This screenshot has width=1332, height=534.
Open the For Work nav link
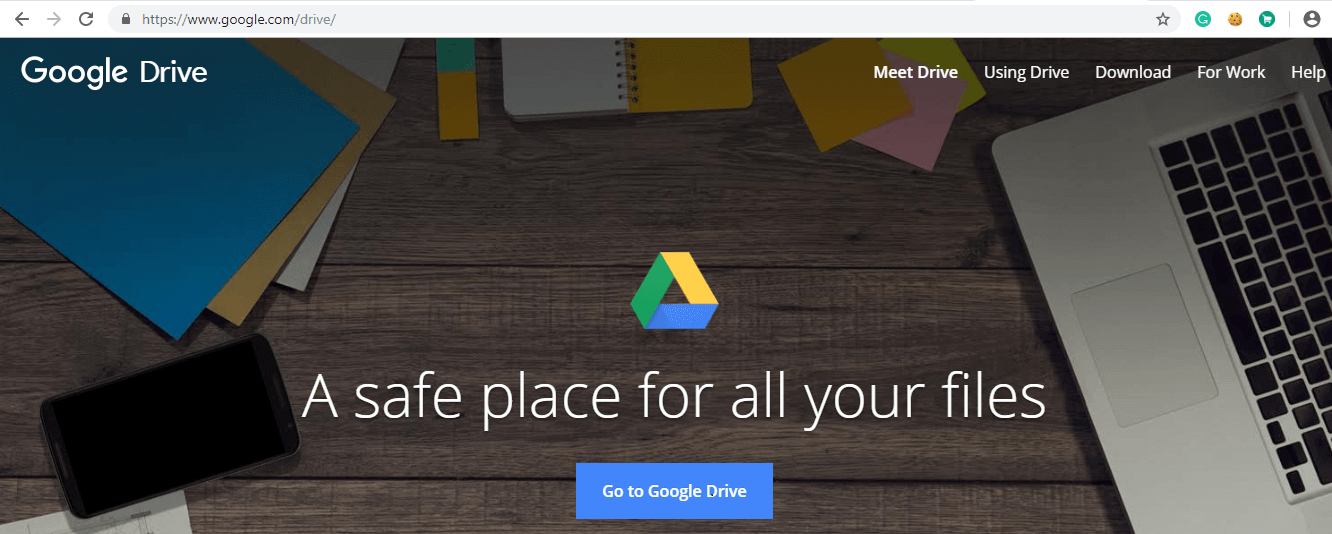pos(1231,72)
